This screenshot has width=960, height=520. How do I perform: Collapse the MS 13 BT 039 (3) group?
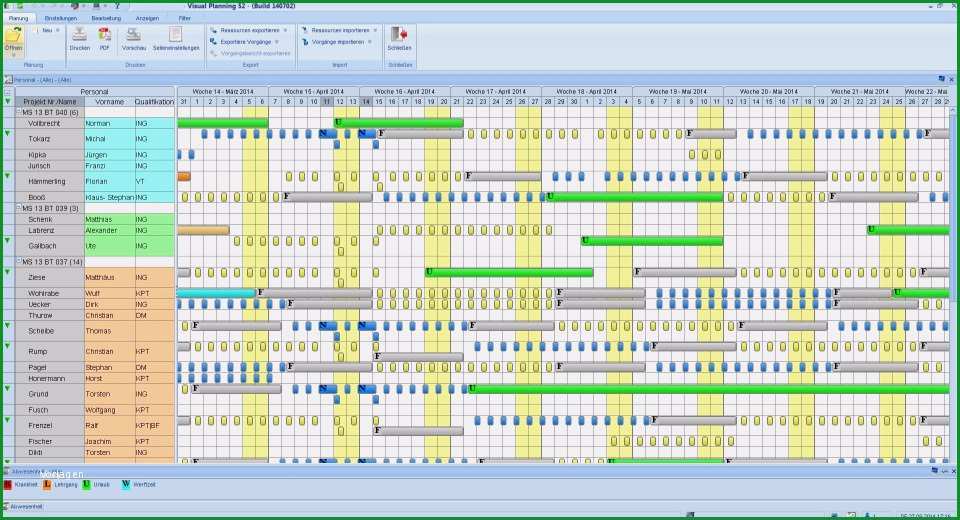click(x=18, y=208)
